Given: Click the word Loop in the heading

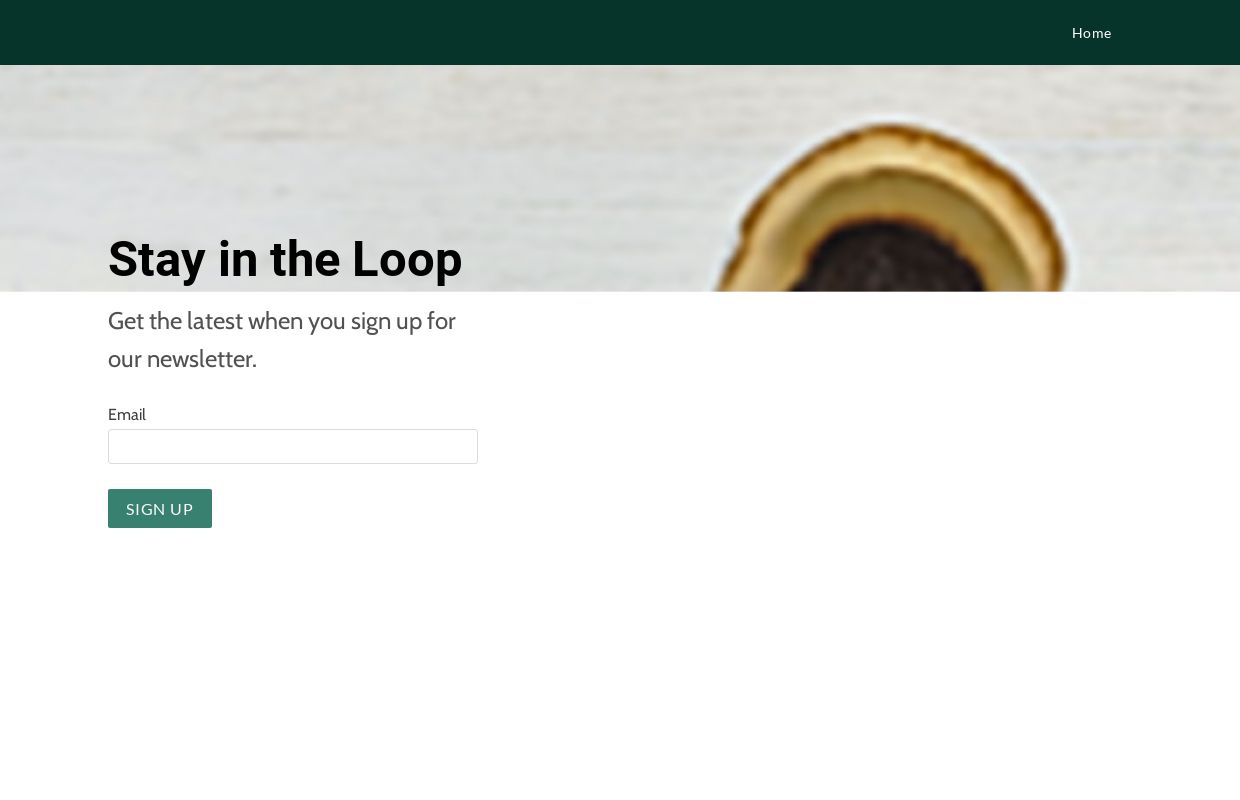Looking at the screenshot, I should (x=407, y=259).
